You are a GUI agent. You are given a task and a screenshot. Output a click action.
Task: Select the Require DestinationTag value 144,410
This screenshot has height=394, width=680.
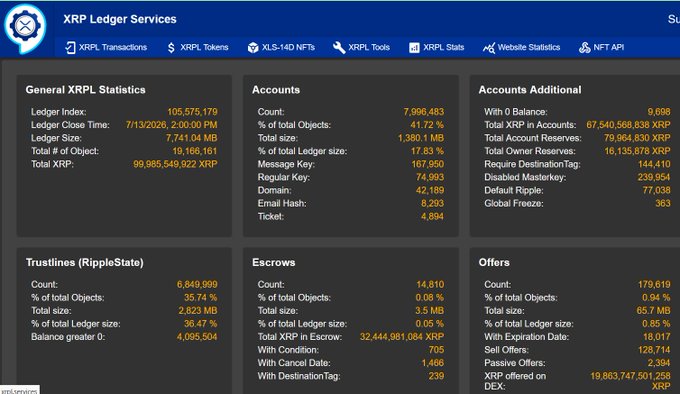654,164
